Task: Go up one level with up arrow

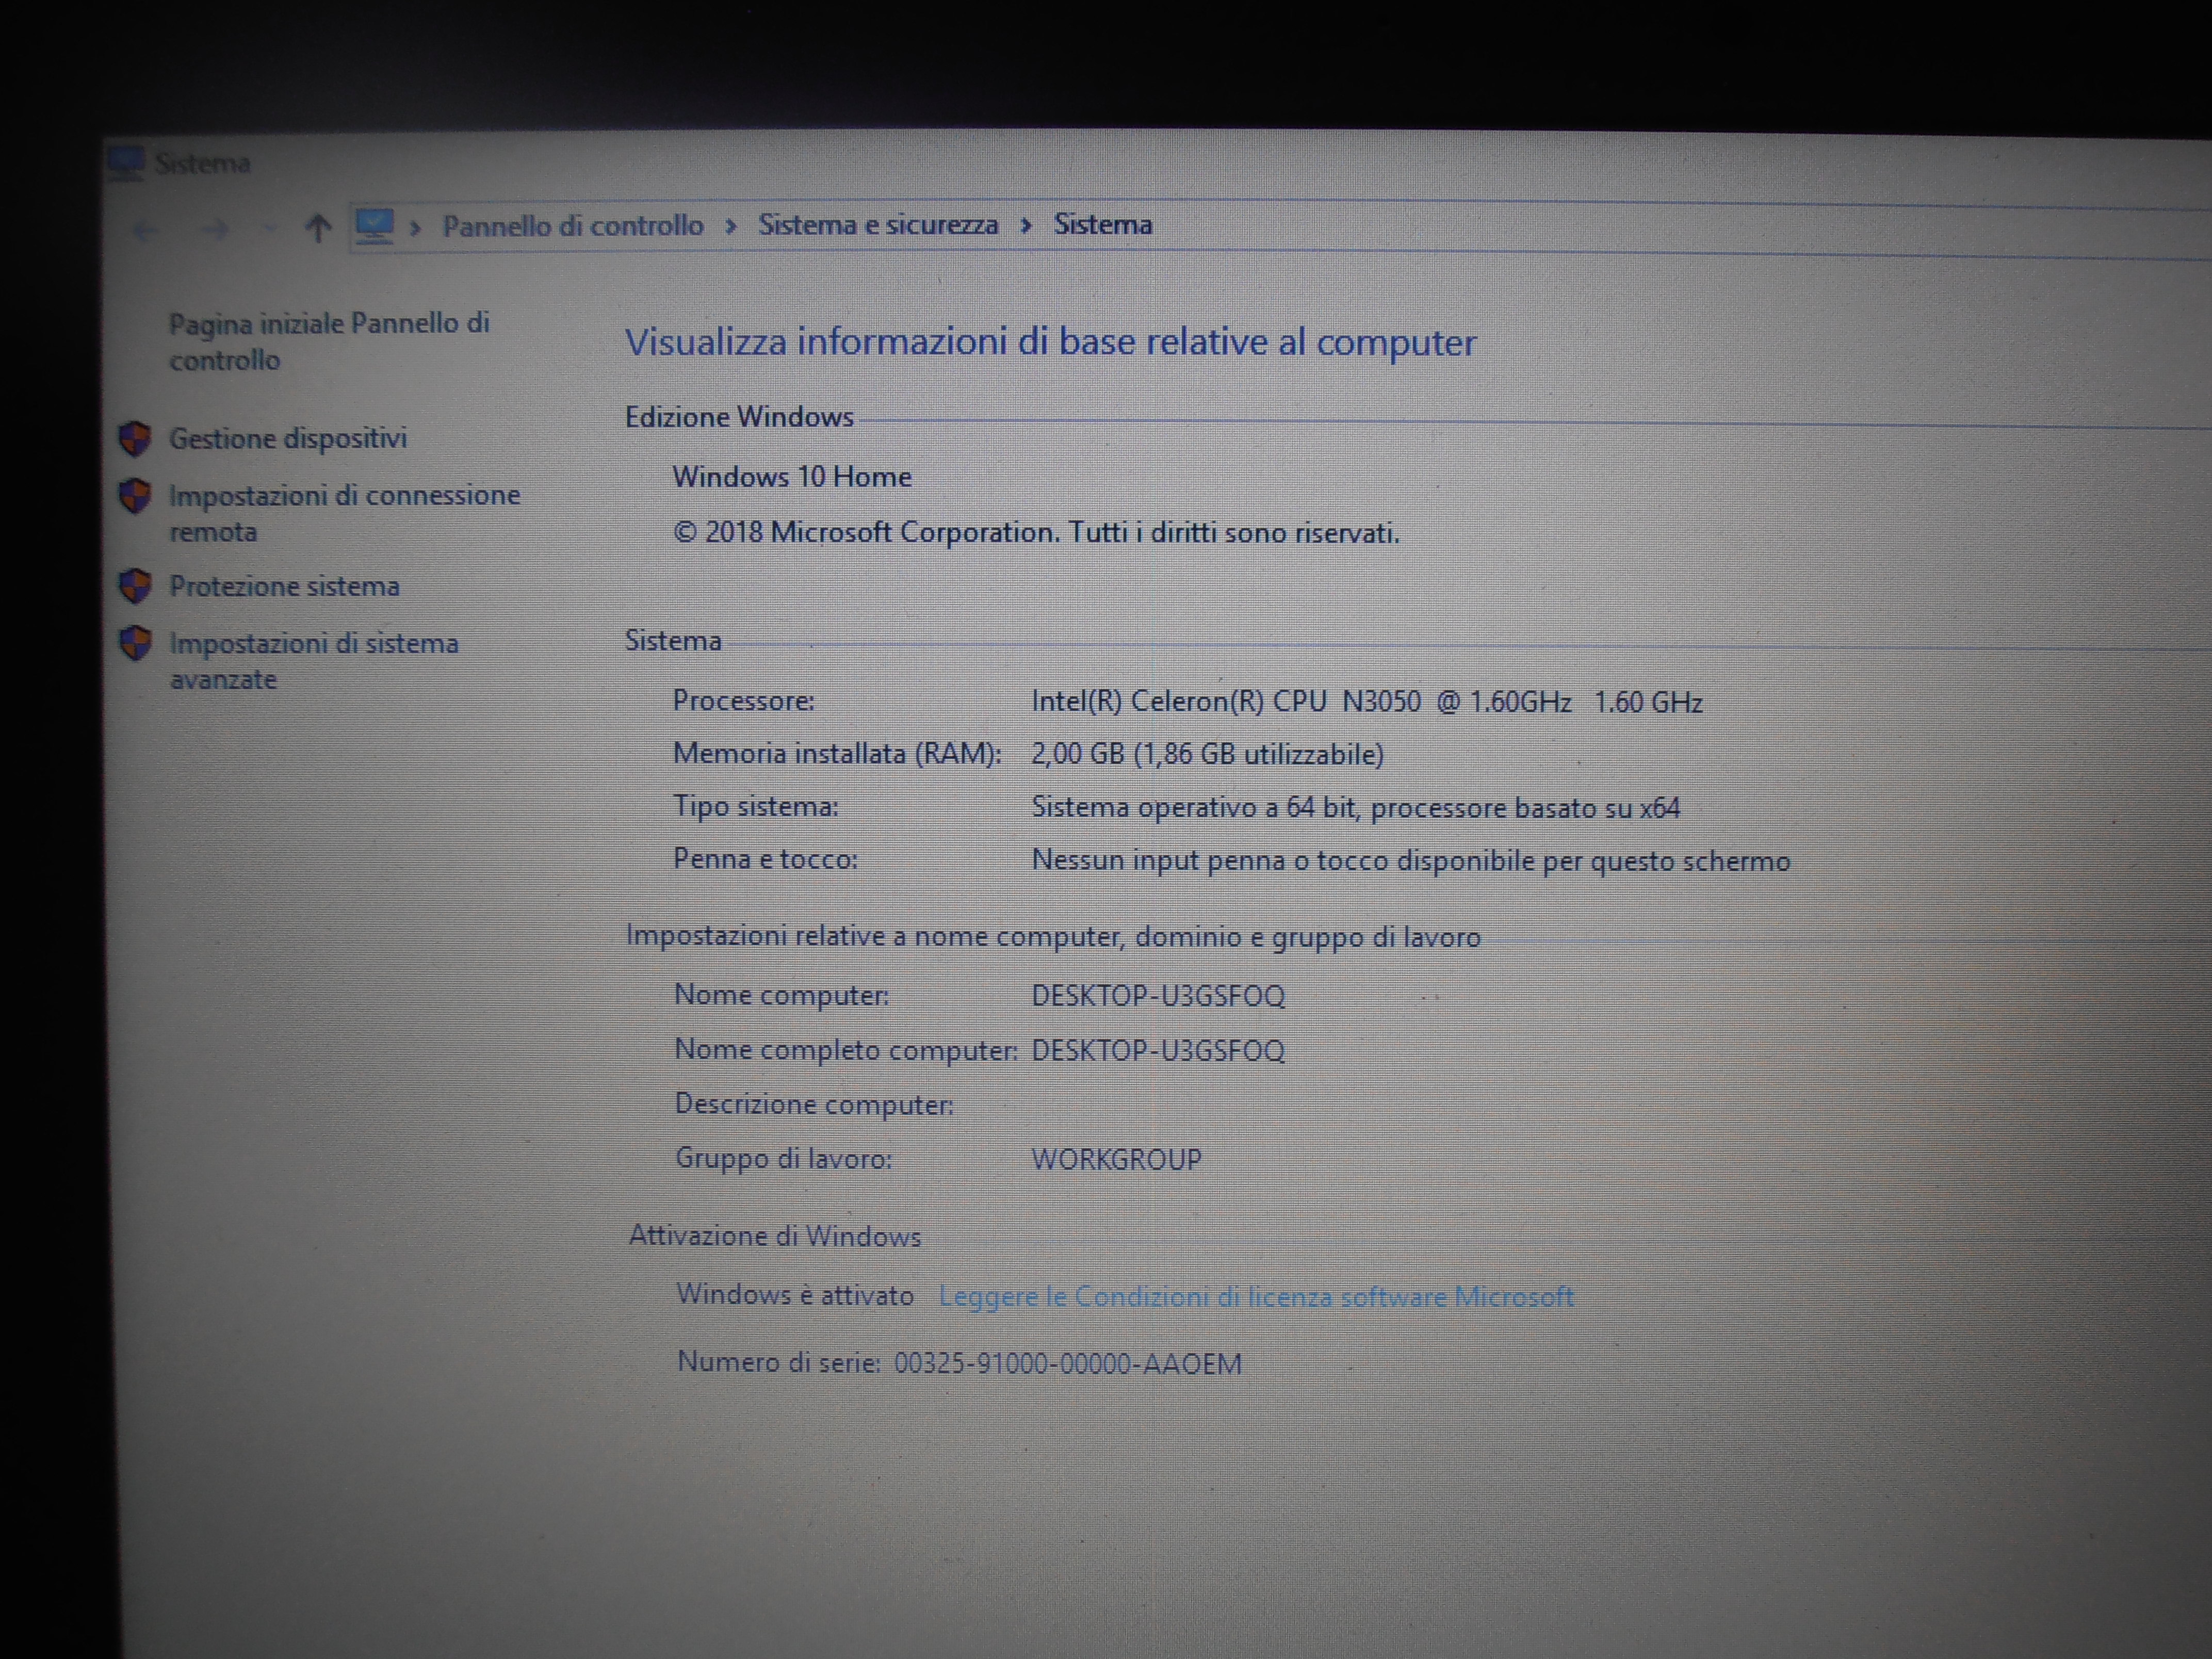Action: 318,228
